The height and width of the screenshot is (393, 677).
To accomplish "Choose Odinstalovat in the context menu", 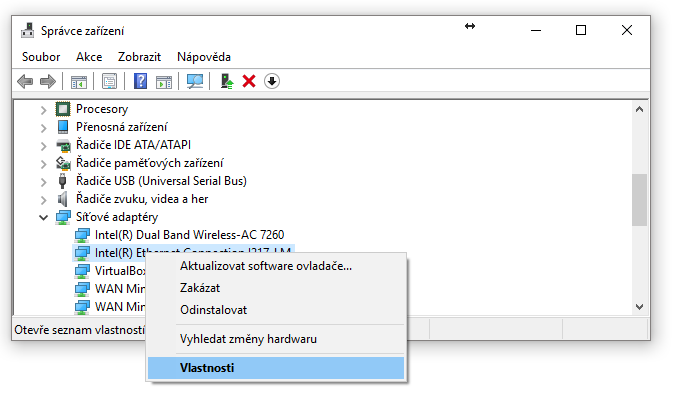I will (x=275, y=310).
